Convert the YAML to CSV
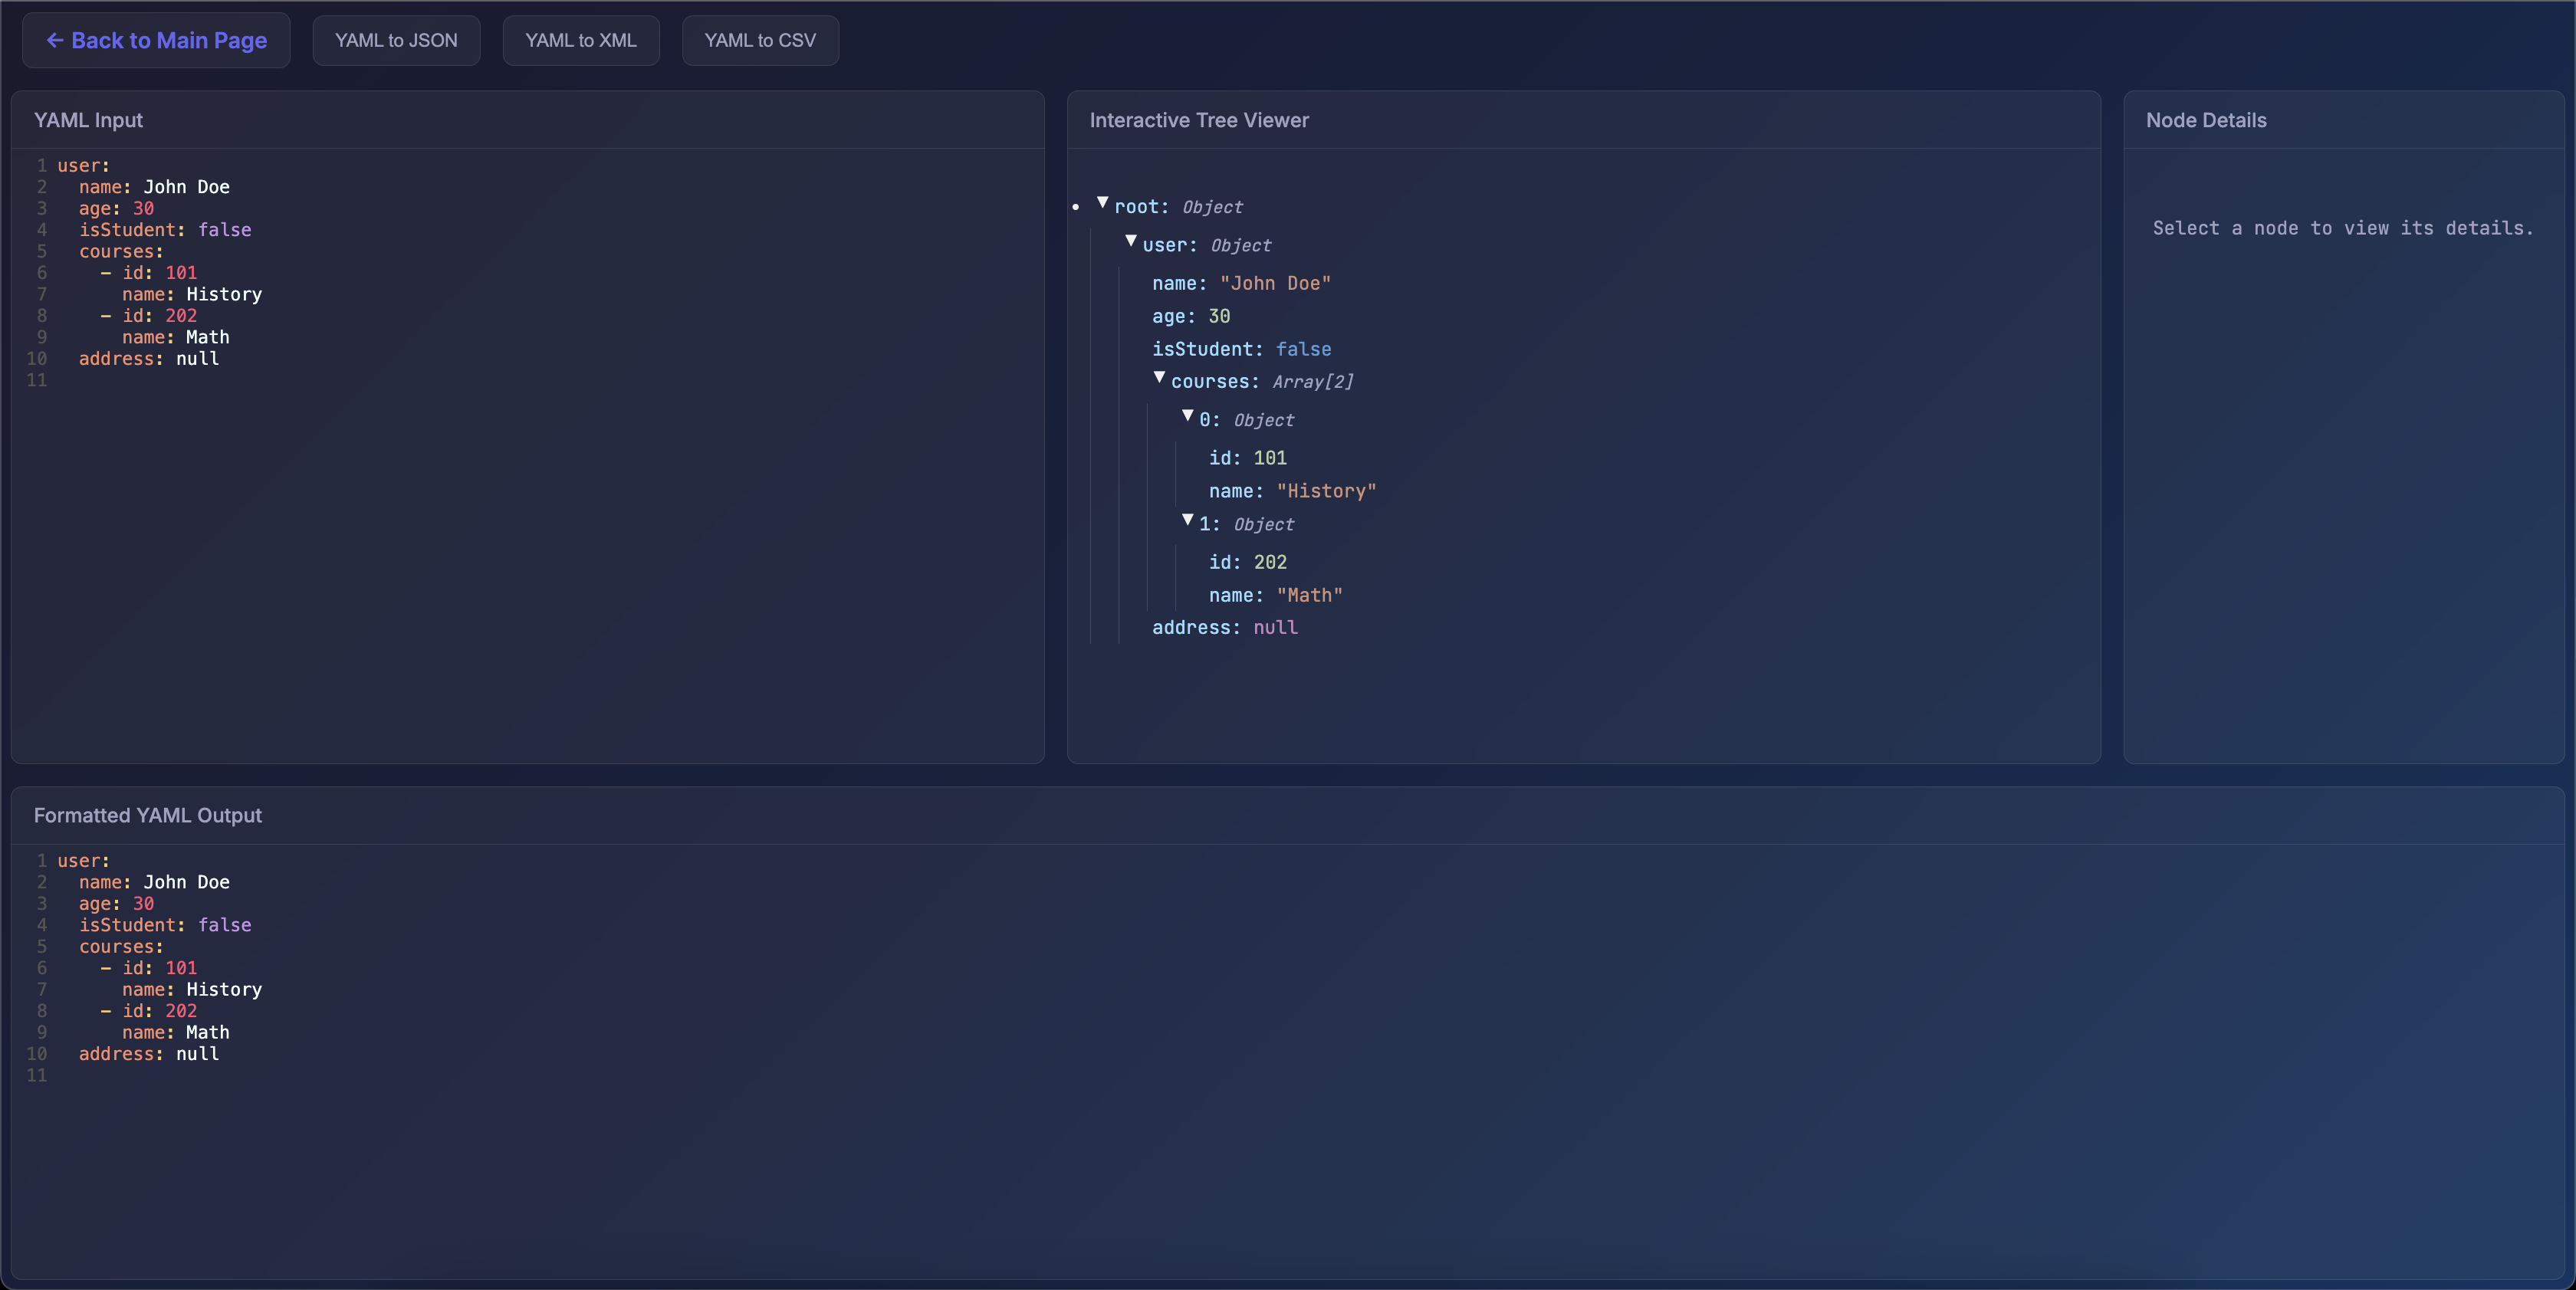This screenshot has width=2576, height=1290. [x=760, y=40]
